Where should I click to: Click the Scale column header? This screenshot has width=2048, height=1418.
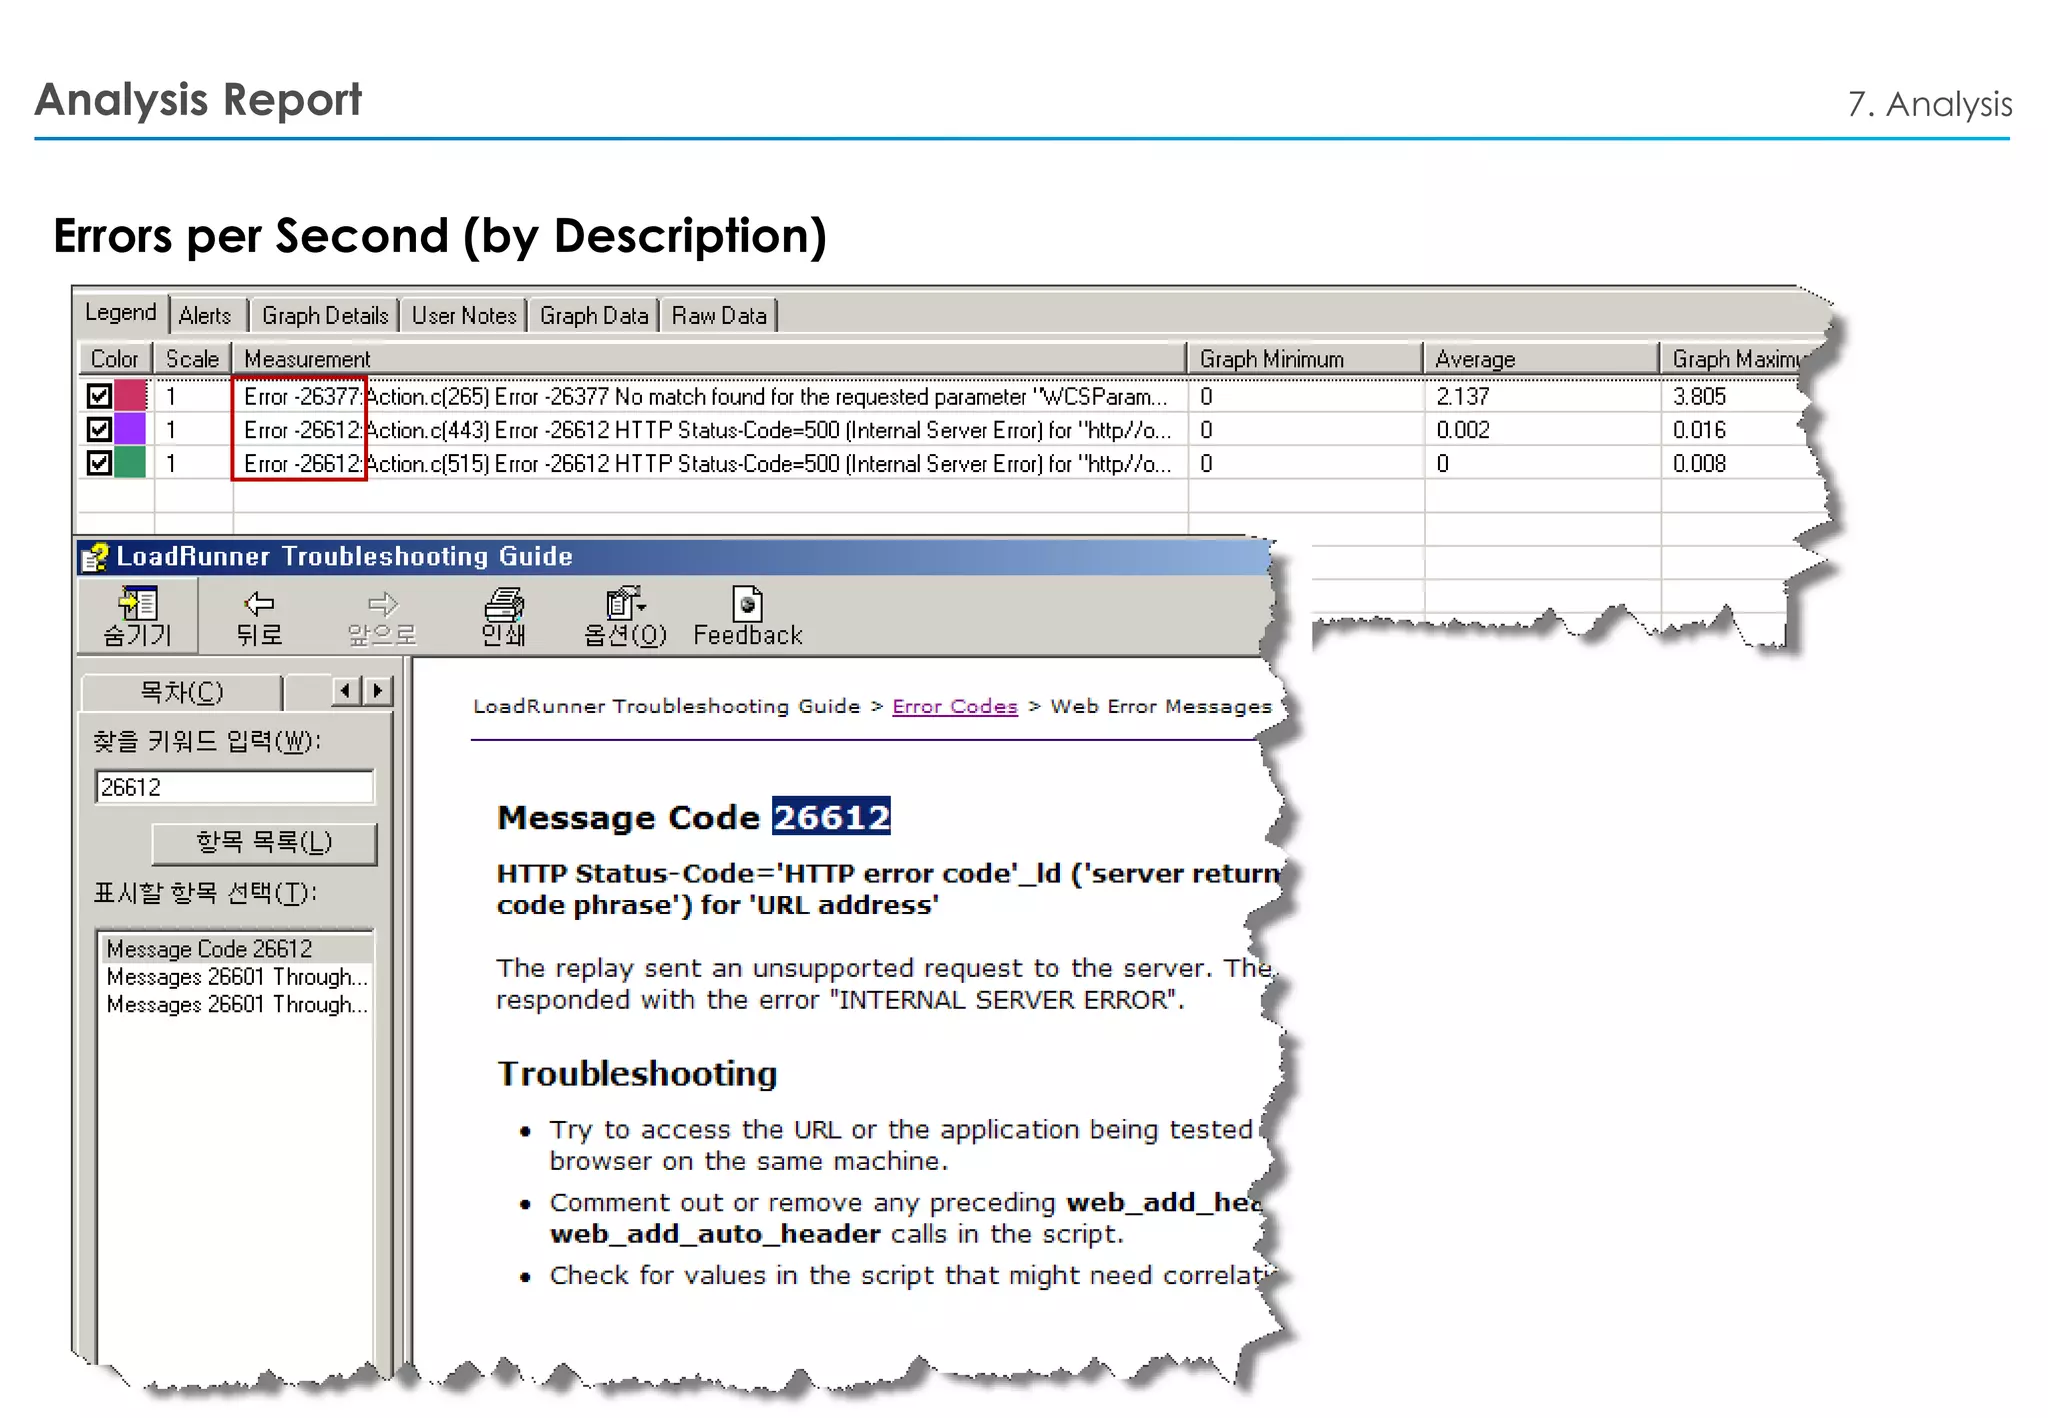point(192,358)
